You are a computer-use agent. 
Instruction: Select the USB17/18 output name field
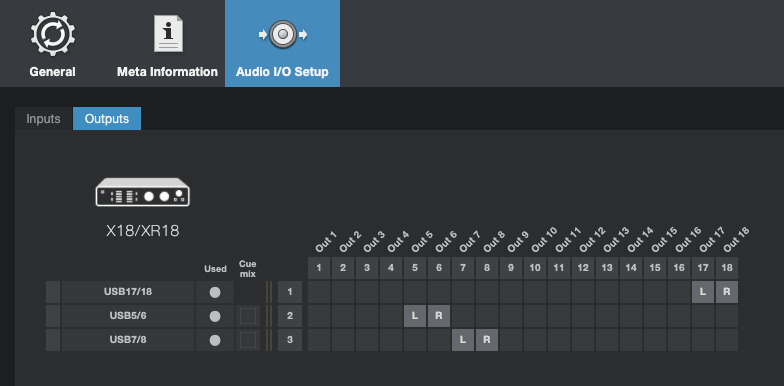[x=128, y=292]
